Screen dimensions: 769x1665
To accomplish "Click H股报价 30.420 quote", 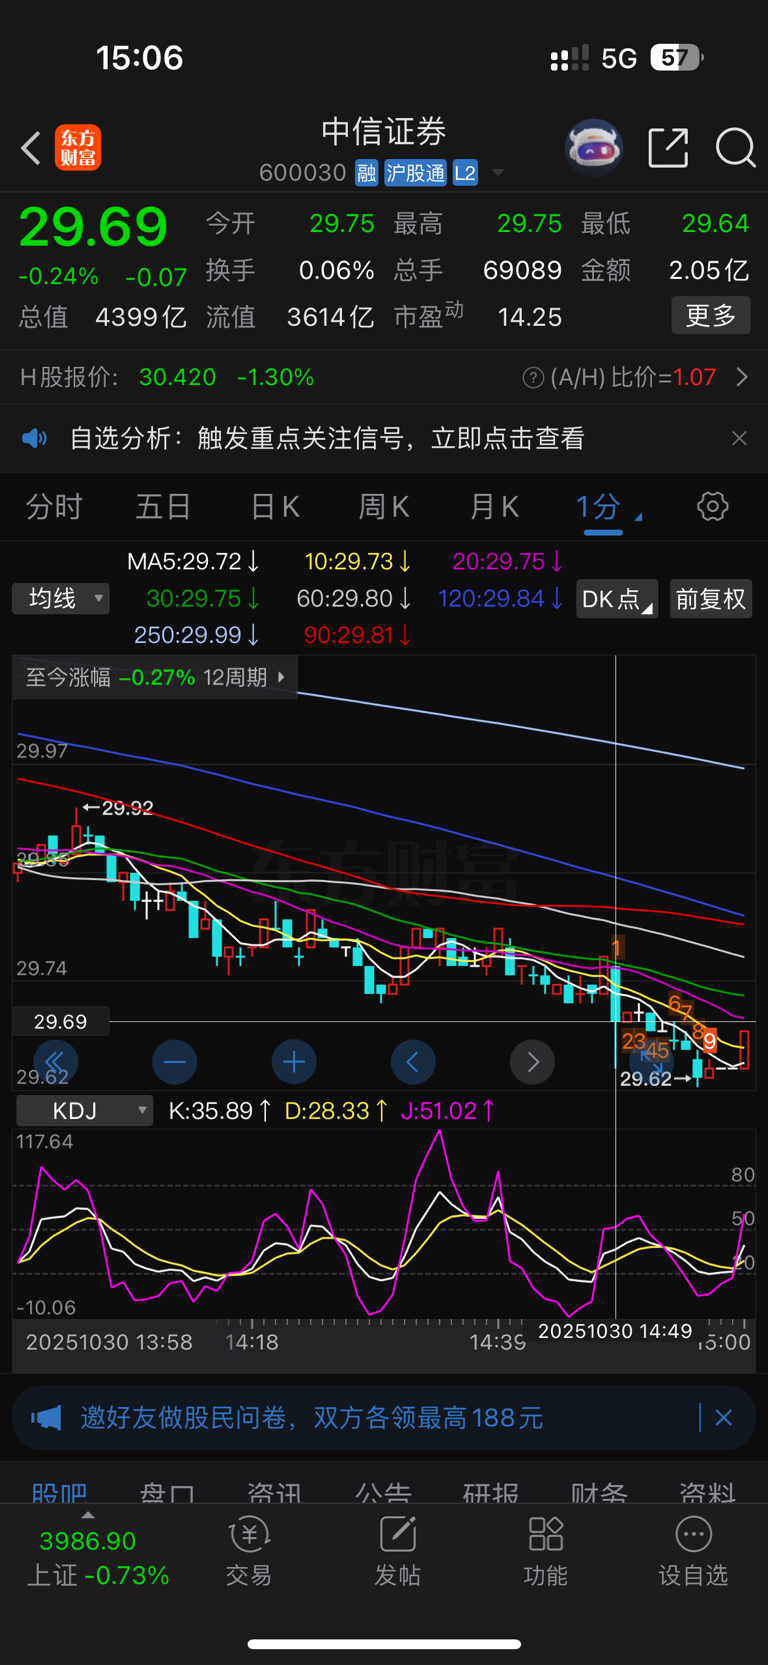I will point(167,377).
